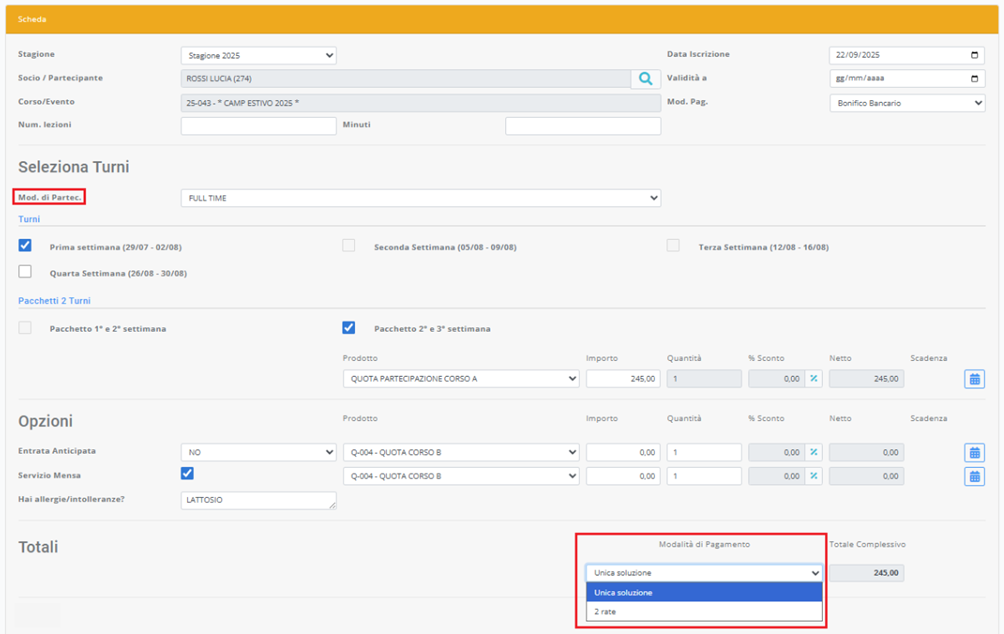Tick the Quarta Settimana checkbox

click(25, 271)
